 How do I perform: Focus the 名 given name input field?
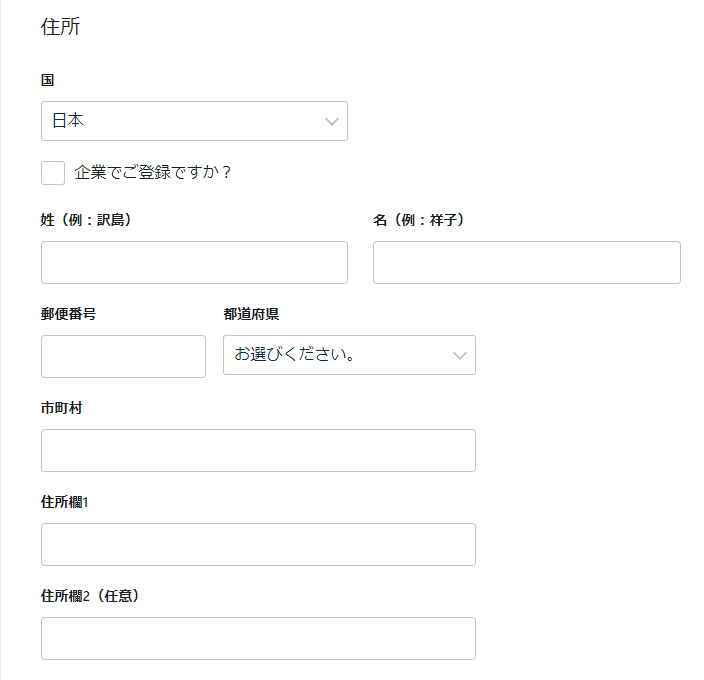[527, 262]
